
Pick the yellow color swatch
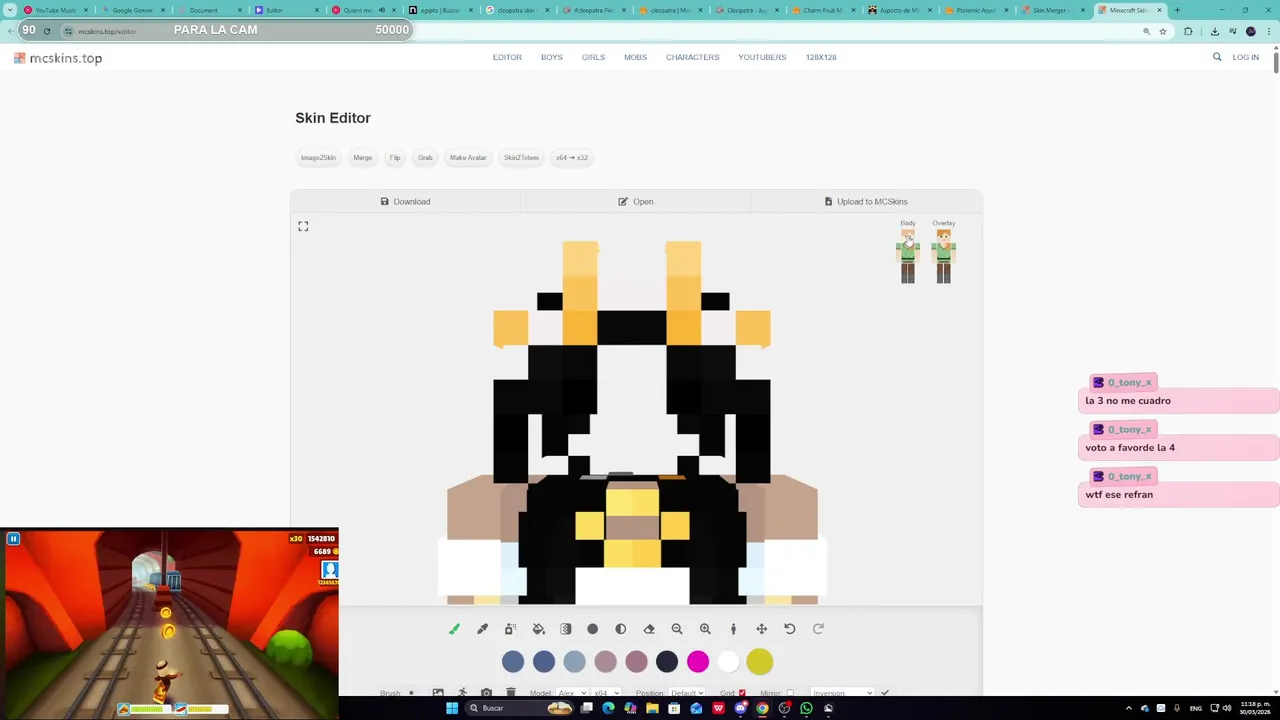coord(759,661)
